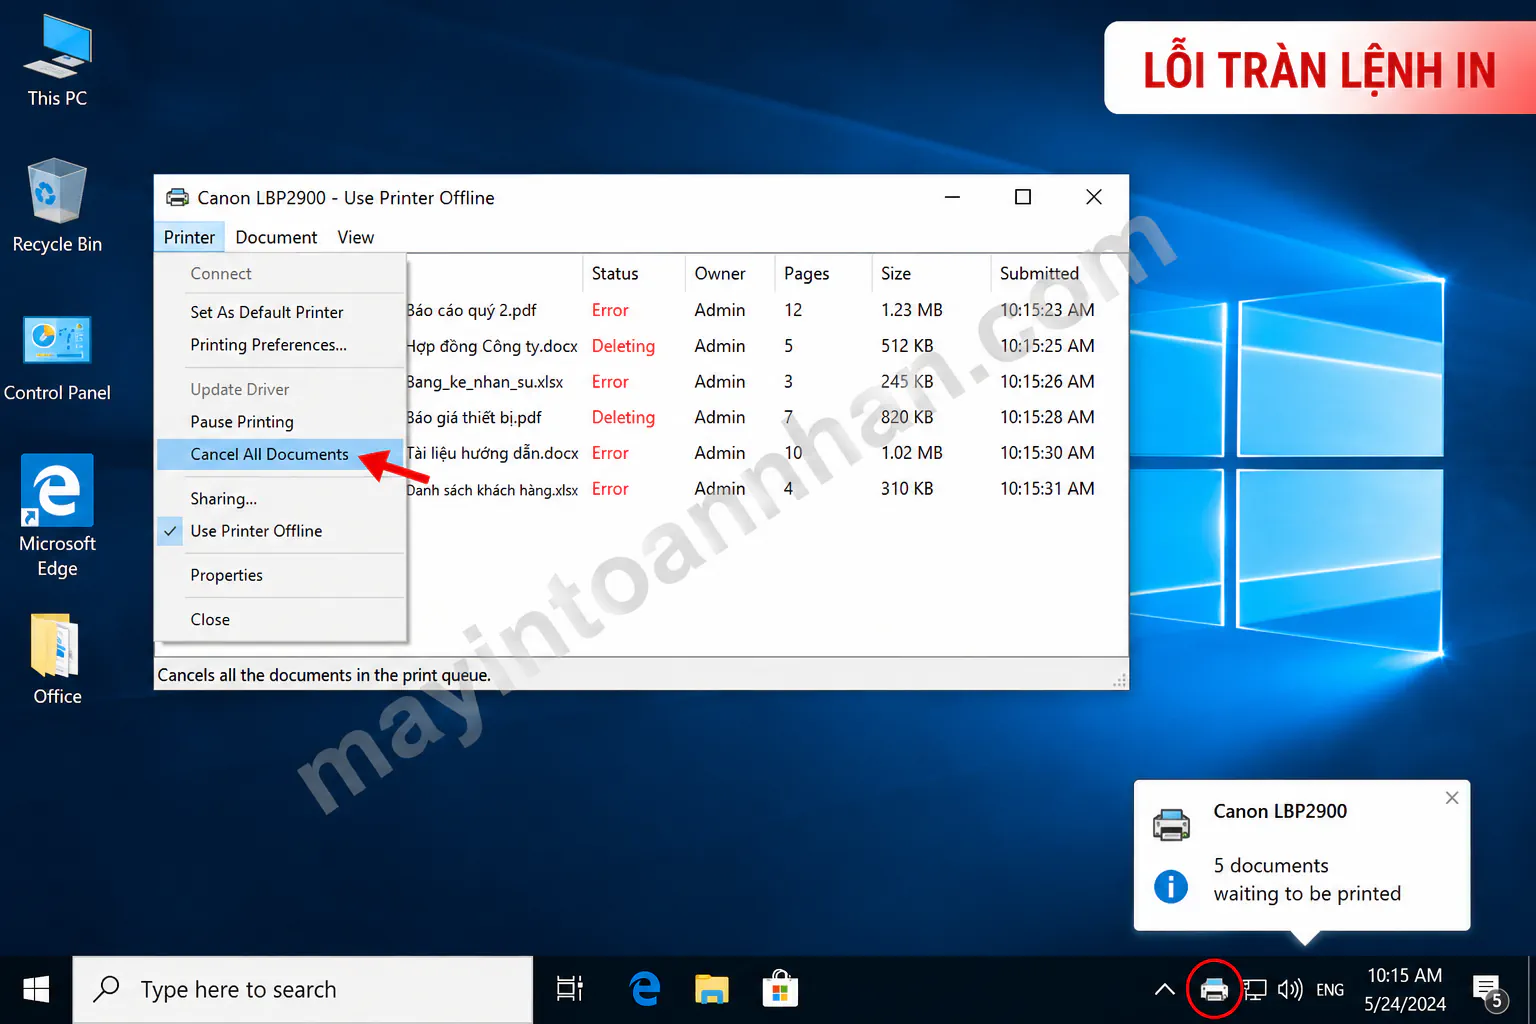This screenshot has width=1536, height=1024.
Task: Open Microsoft Store from the taskbar
Action: pos(780,990)
